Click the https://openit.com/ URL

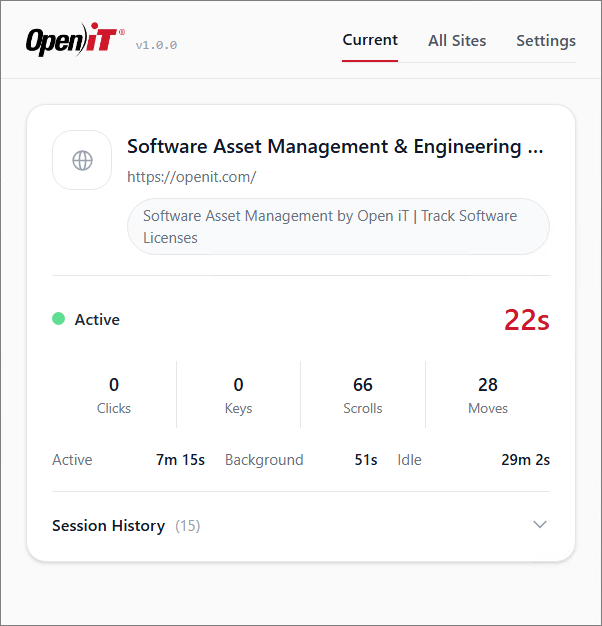(x=192, y=177)
